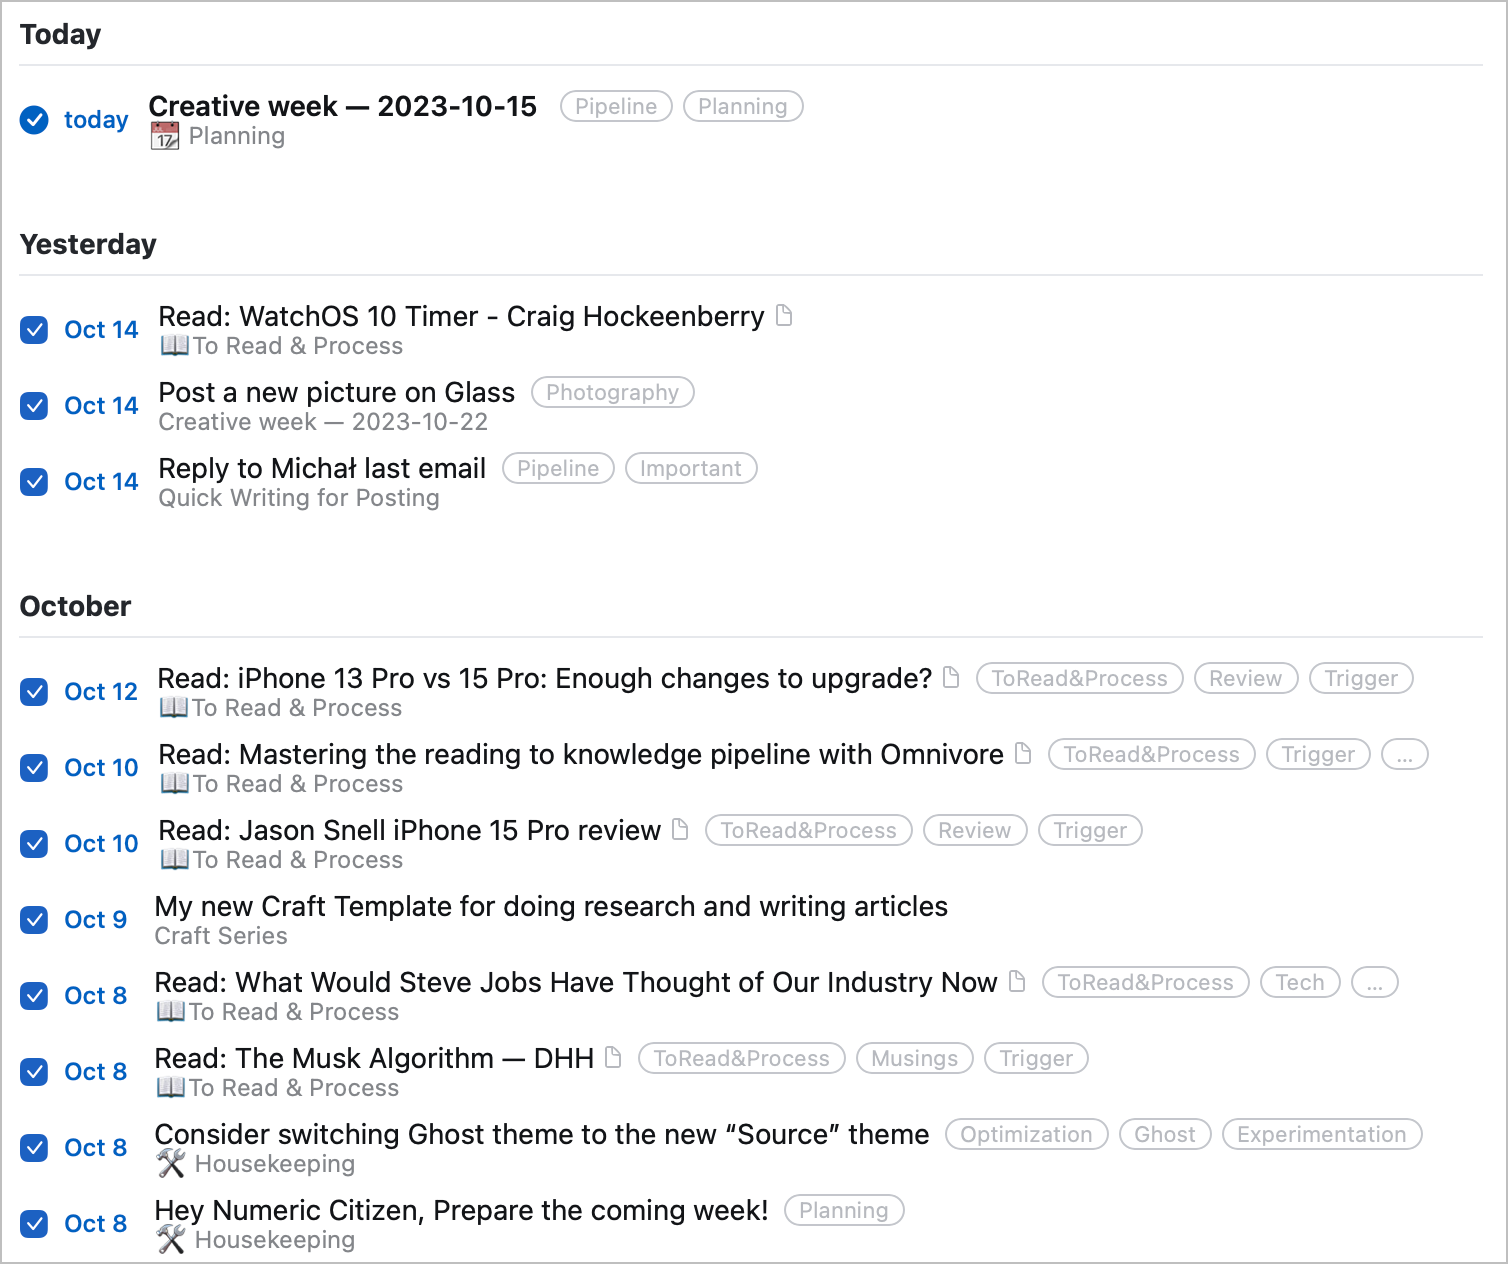Click Trigger tag on the Omnivore task
Viewport: 1508px width, 1264px height.
(x=1319, y=755)
